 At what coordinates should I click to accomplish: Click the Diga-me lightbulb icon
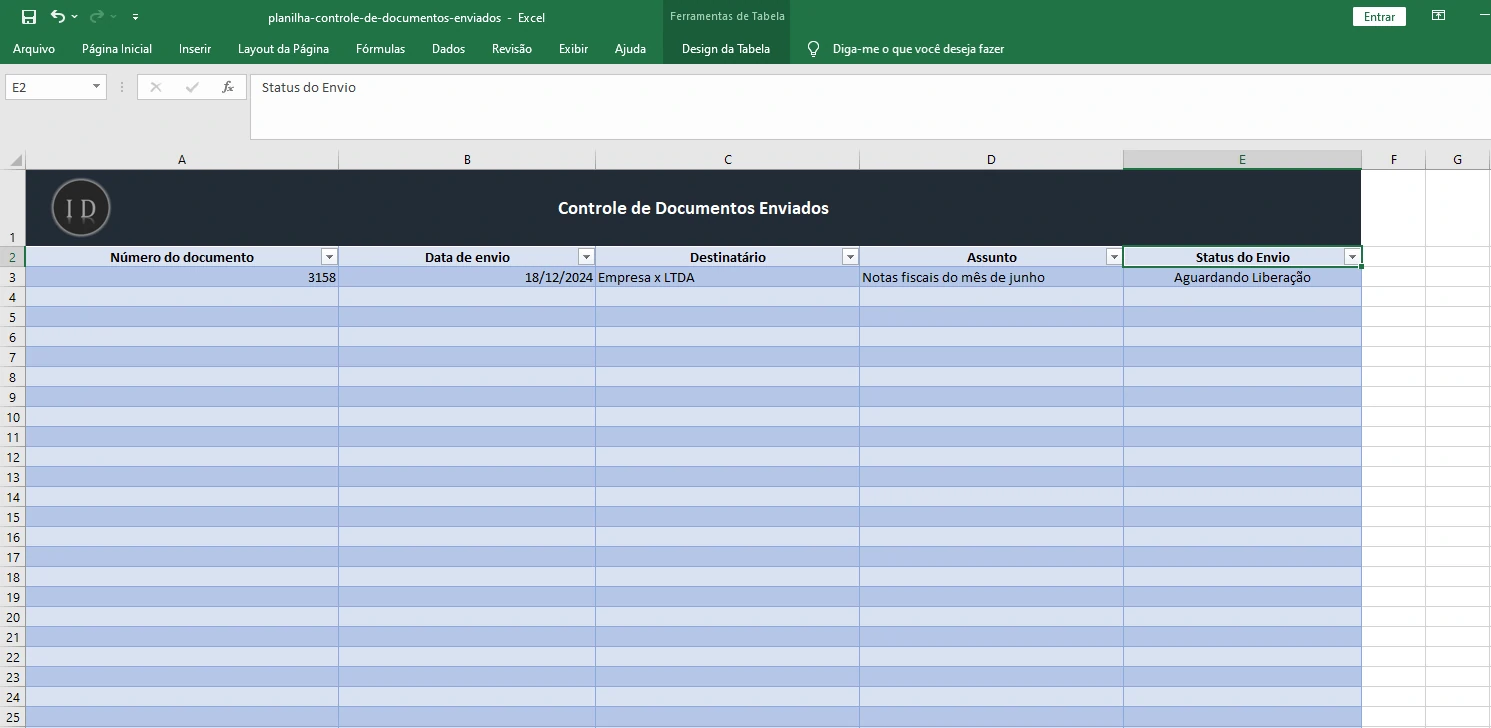[812, 48]
